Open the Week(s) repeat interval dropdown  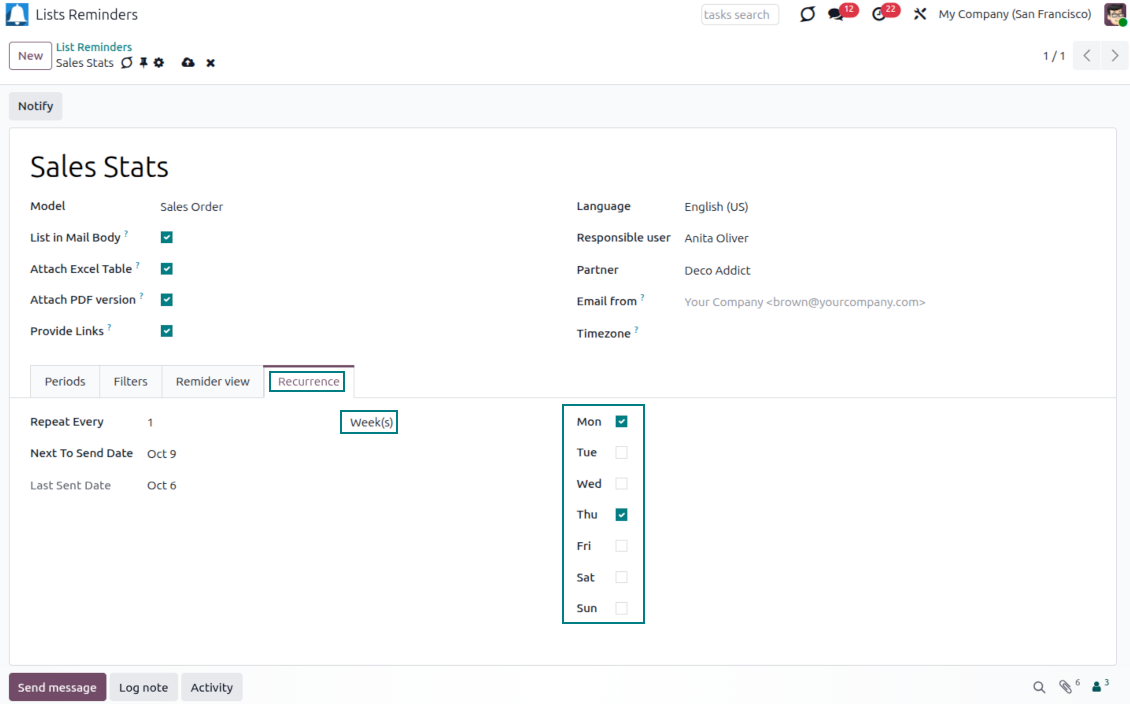[371, 423]
